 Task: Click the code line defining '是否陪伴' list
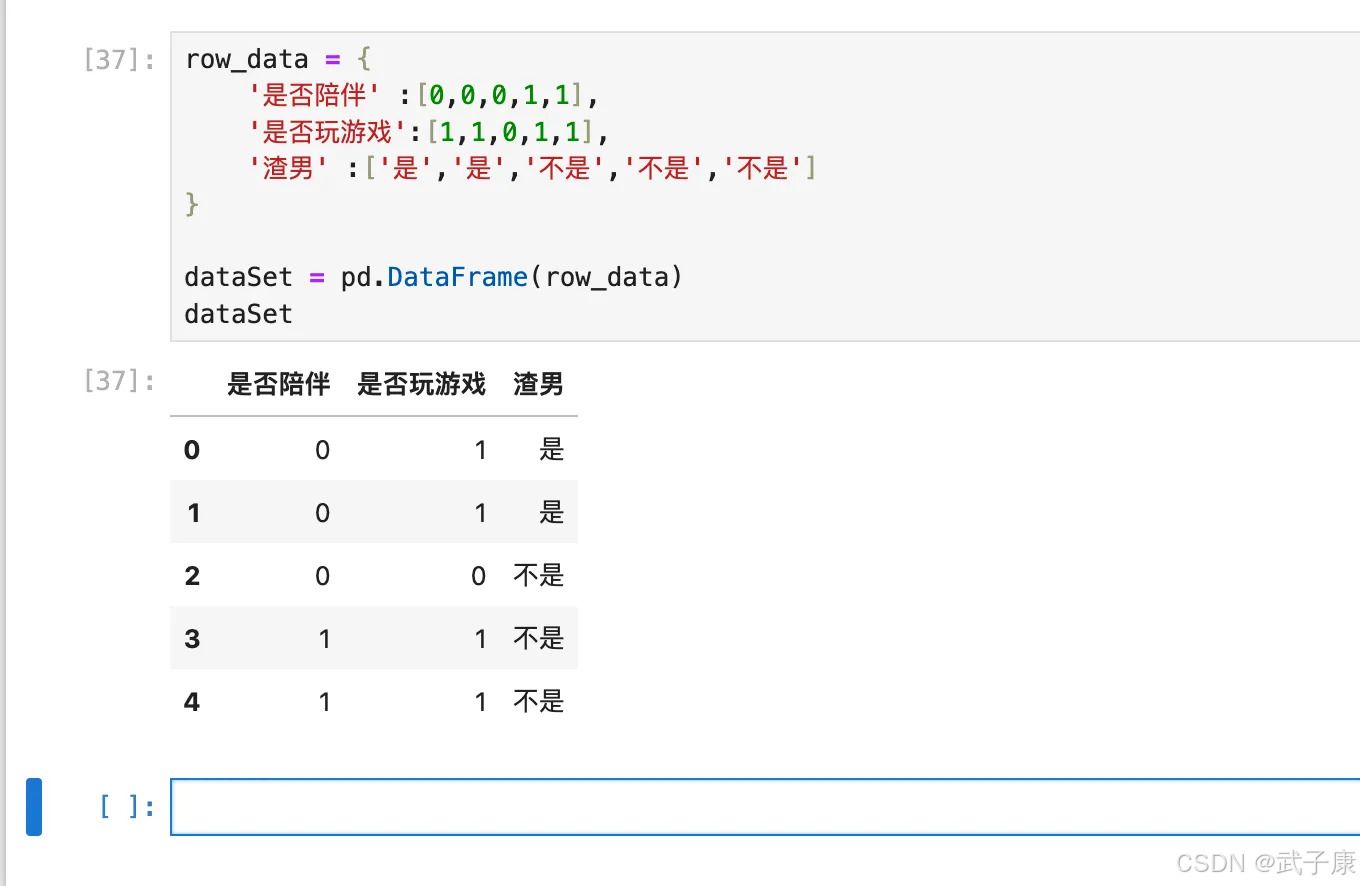[423, 96]
